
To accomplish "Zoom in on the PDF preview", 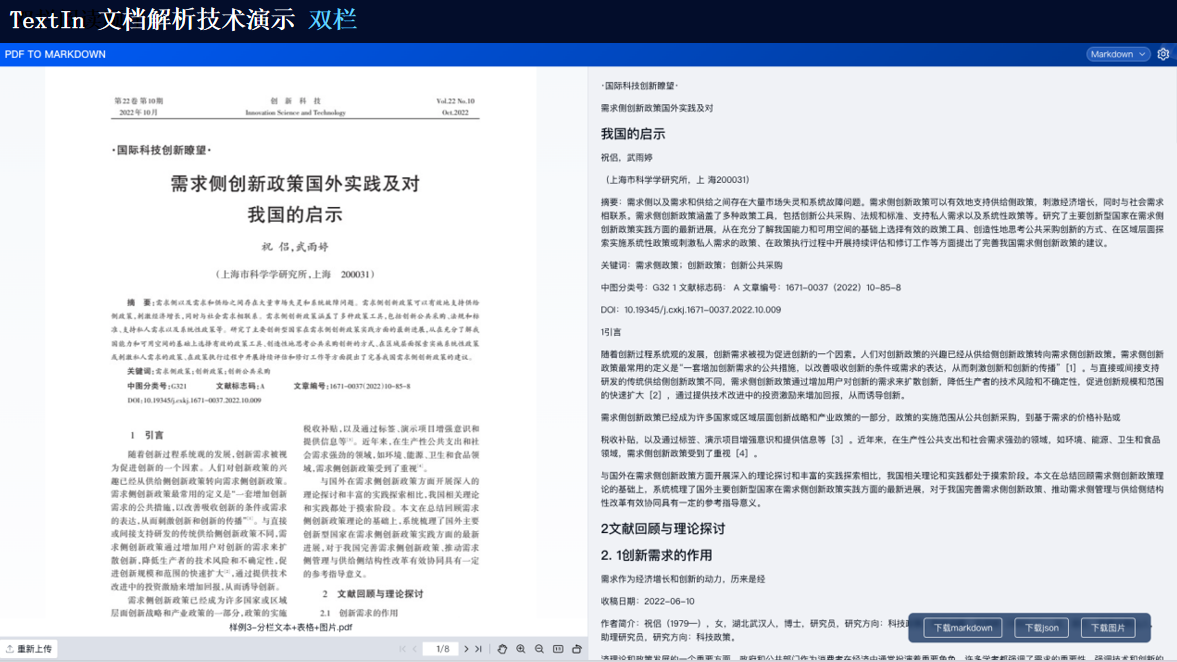I will click(521, 648).
